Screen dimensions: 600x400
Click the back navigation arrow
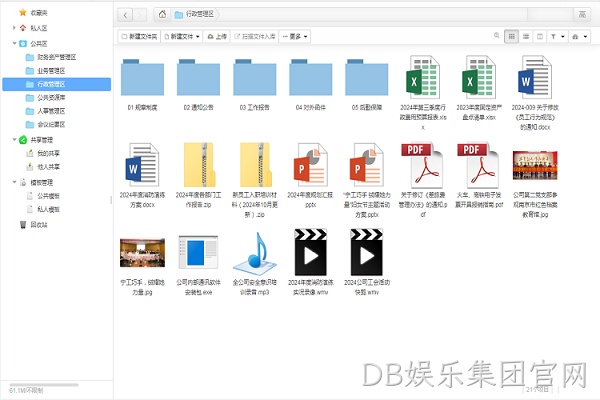(x=125, y=15)
